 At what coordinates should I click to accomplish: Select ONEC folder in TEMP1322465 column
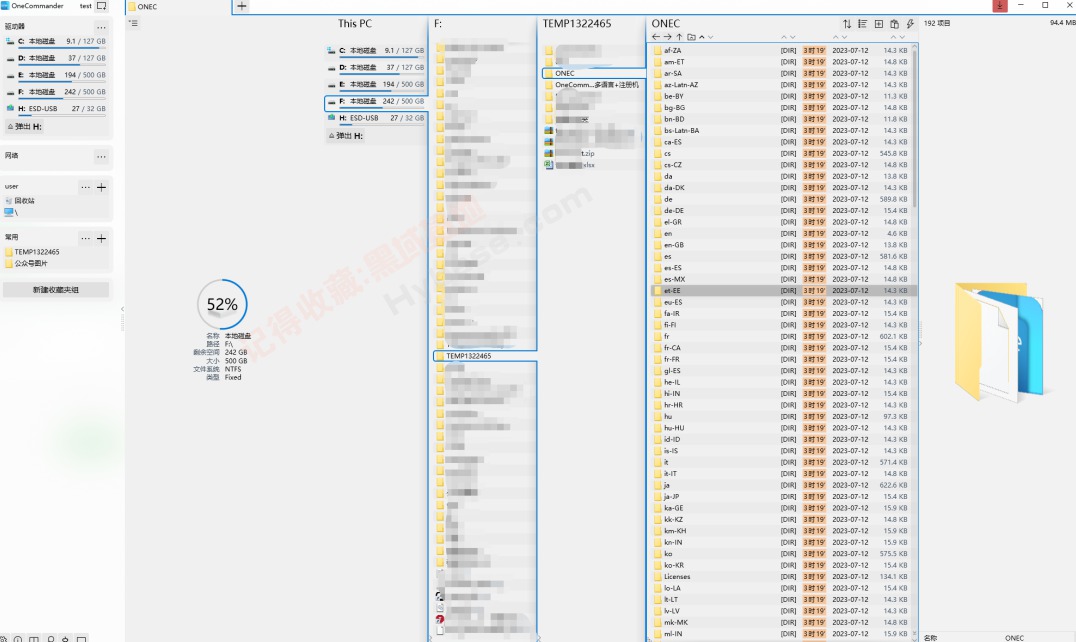click(593, 73)
